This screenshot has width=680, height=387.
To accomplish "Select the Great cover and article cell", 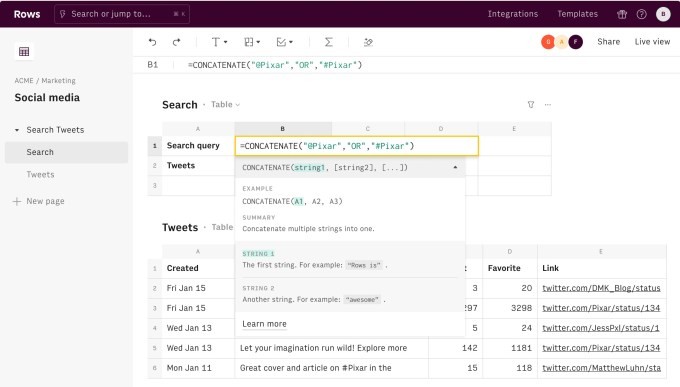I will click(x=331, y=368).
